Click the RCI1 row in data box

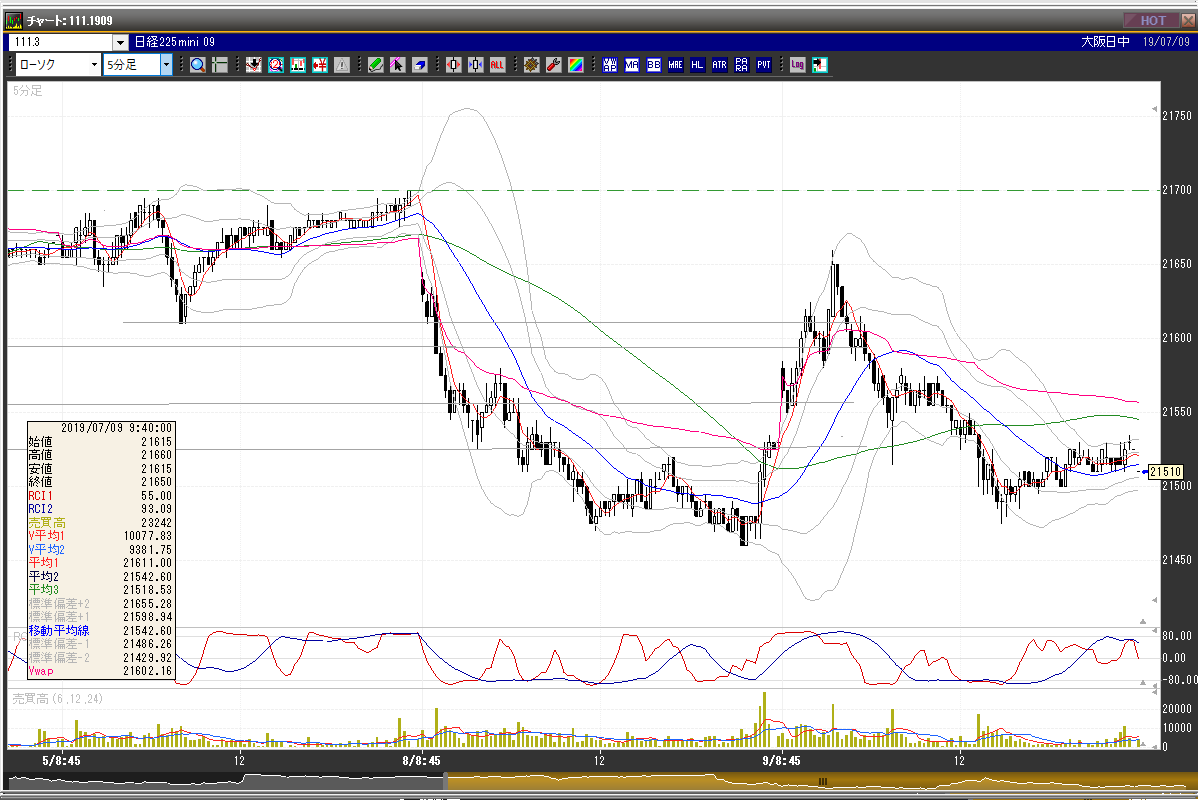click(101, 496)
